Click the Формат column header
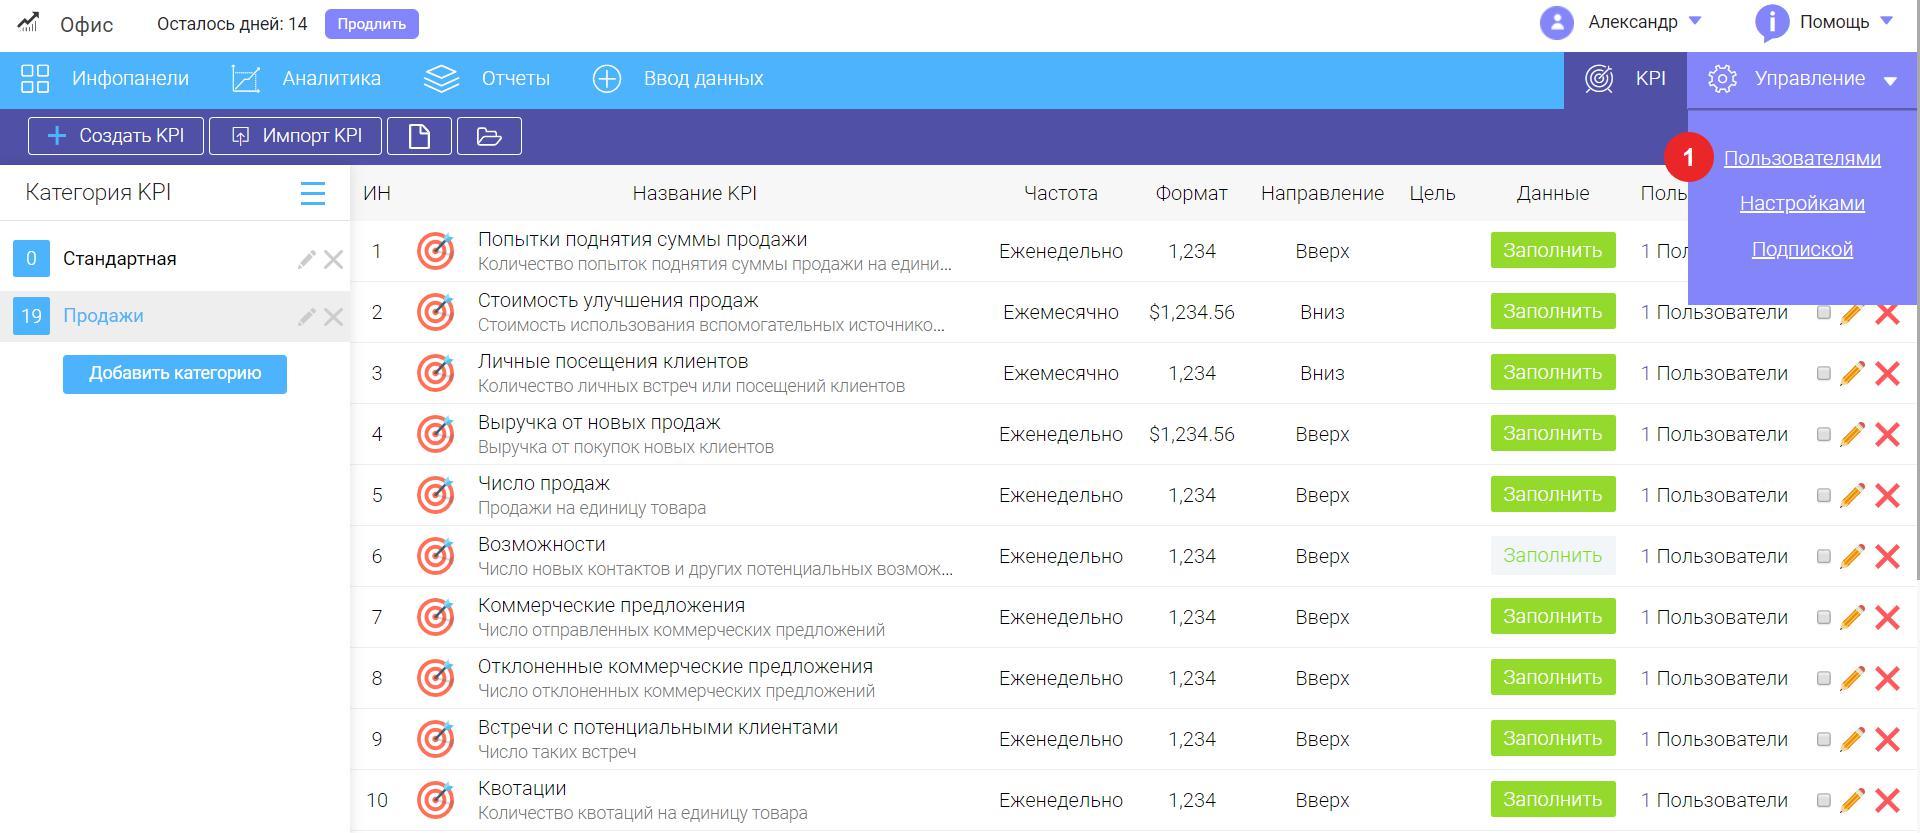Screen dimensions: 1920x833 (1191, 194)
